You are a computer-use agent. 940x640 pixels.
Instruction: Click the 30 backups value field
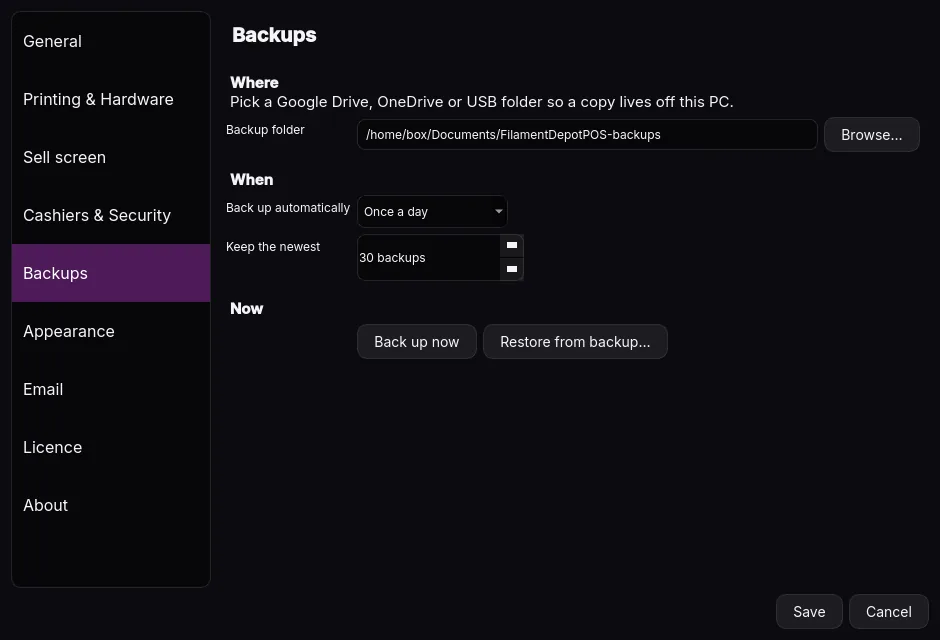pos(429,258)
